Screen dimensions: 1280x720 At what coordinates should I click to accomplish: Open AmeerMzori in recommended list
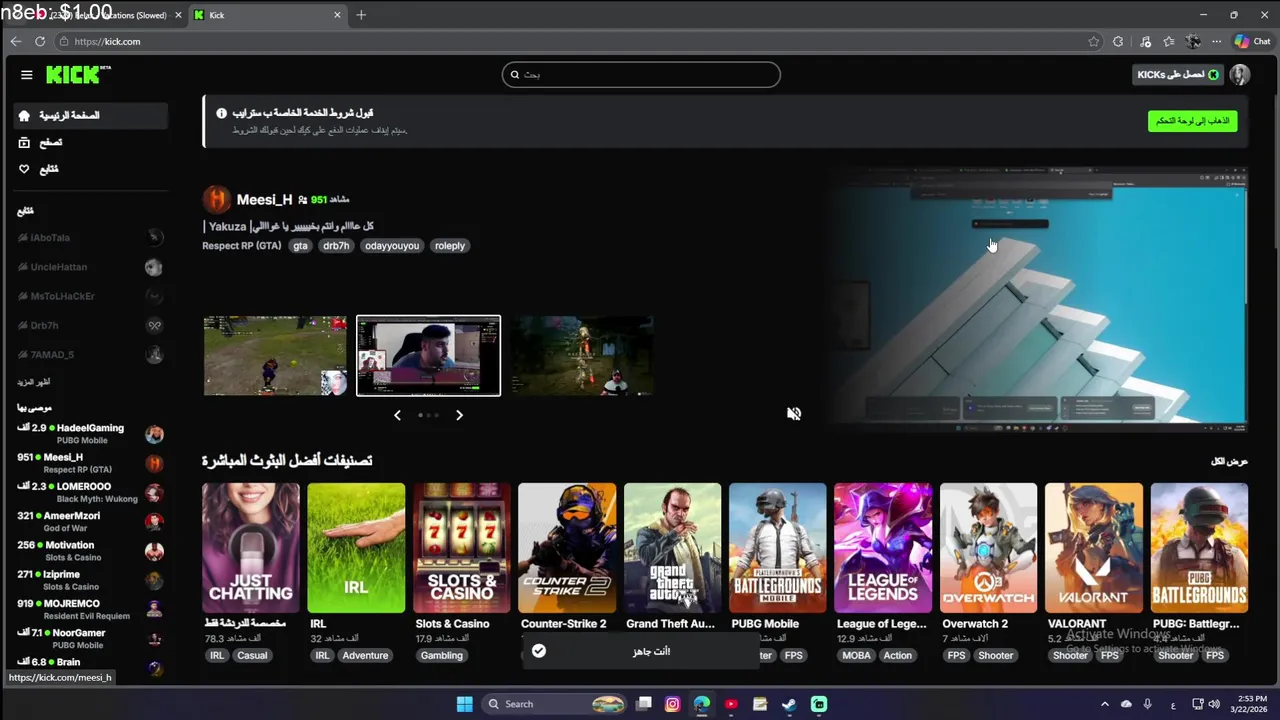(90, 521)
